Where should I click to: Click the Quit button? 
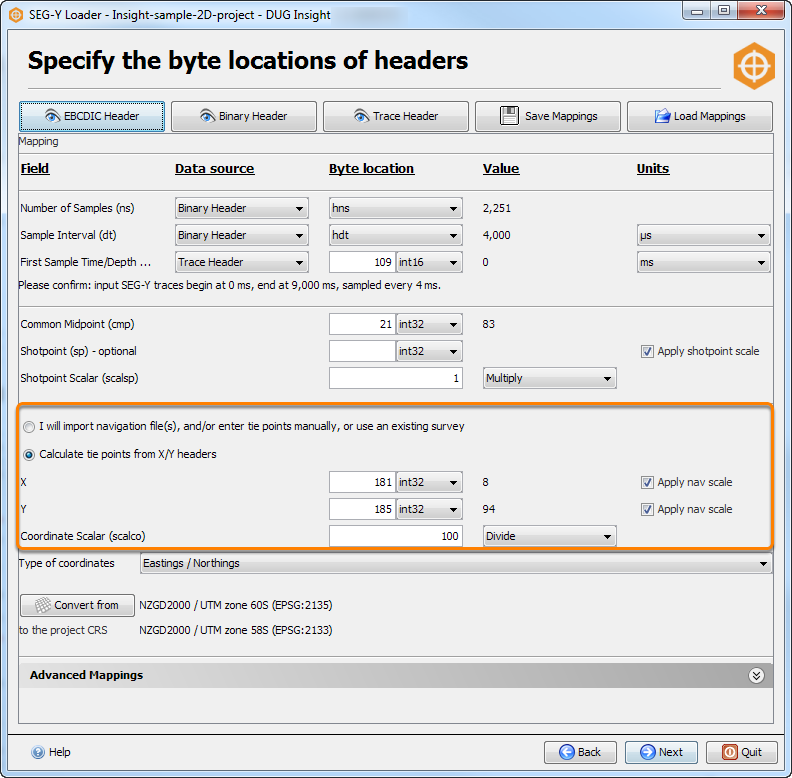click(742, 752)
